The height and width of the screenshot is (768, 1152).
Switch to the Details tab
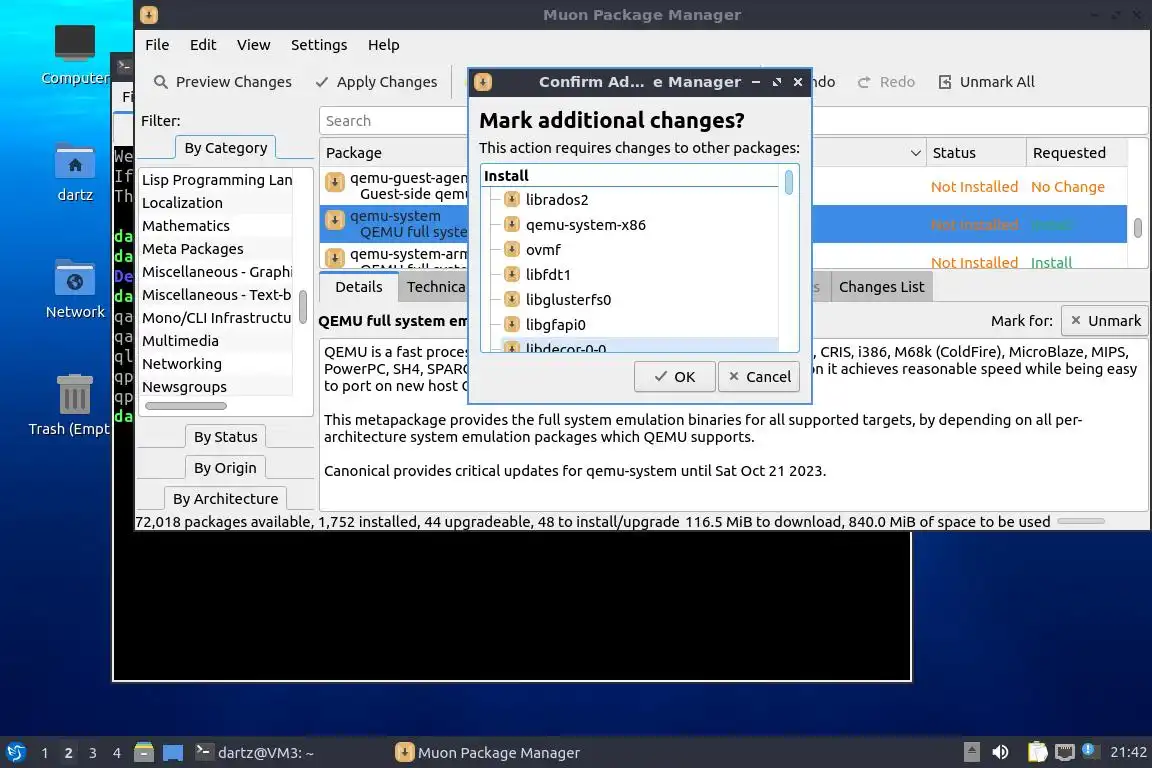coord(359,287)
